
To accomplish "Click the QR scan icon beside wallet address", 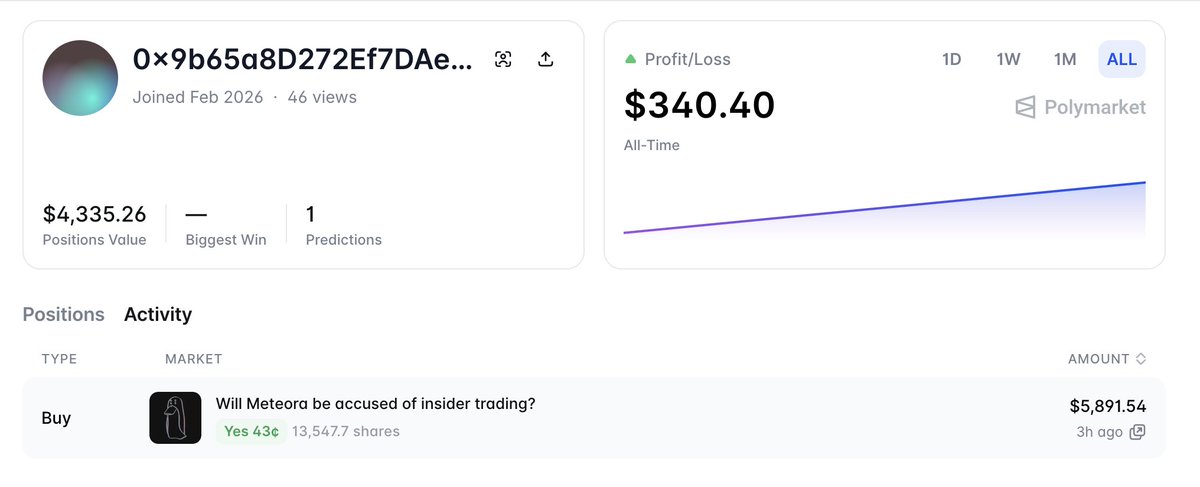I will [x=503, y=60].
